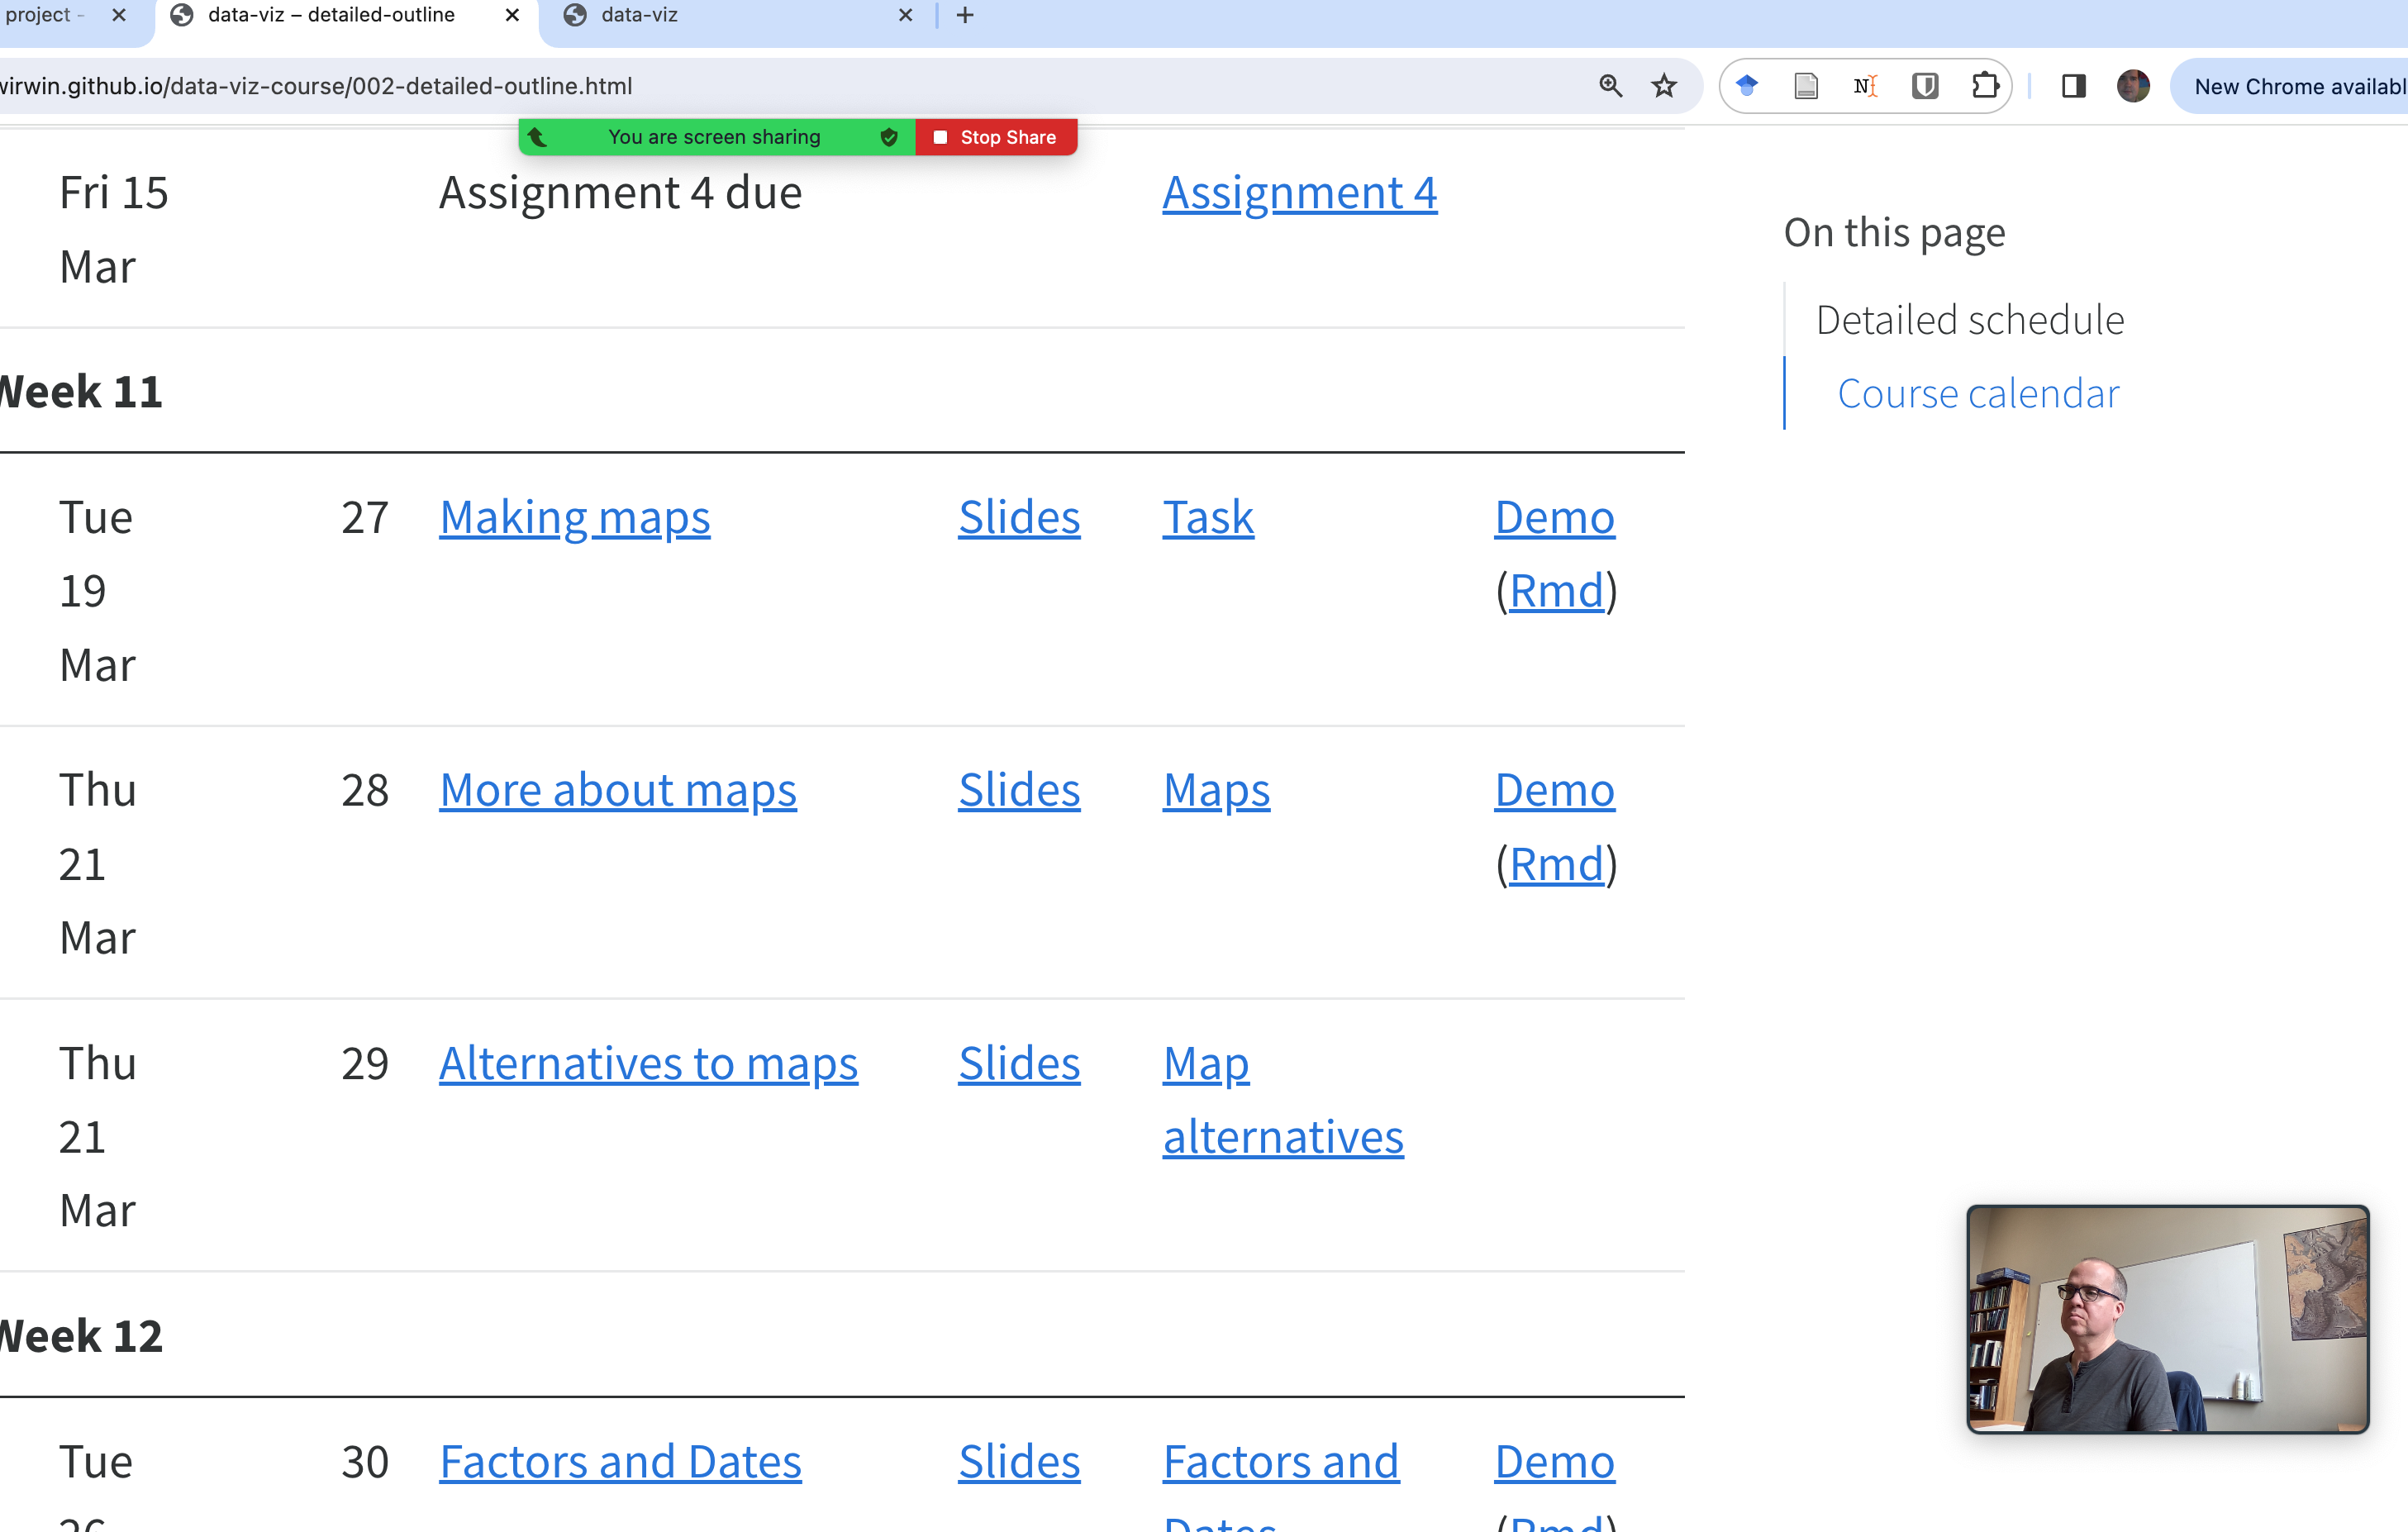
Task: Click the page zoom magnifier icon
Action: tap(1610, 86)
